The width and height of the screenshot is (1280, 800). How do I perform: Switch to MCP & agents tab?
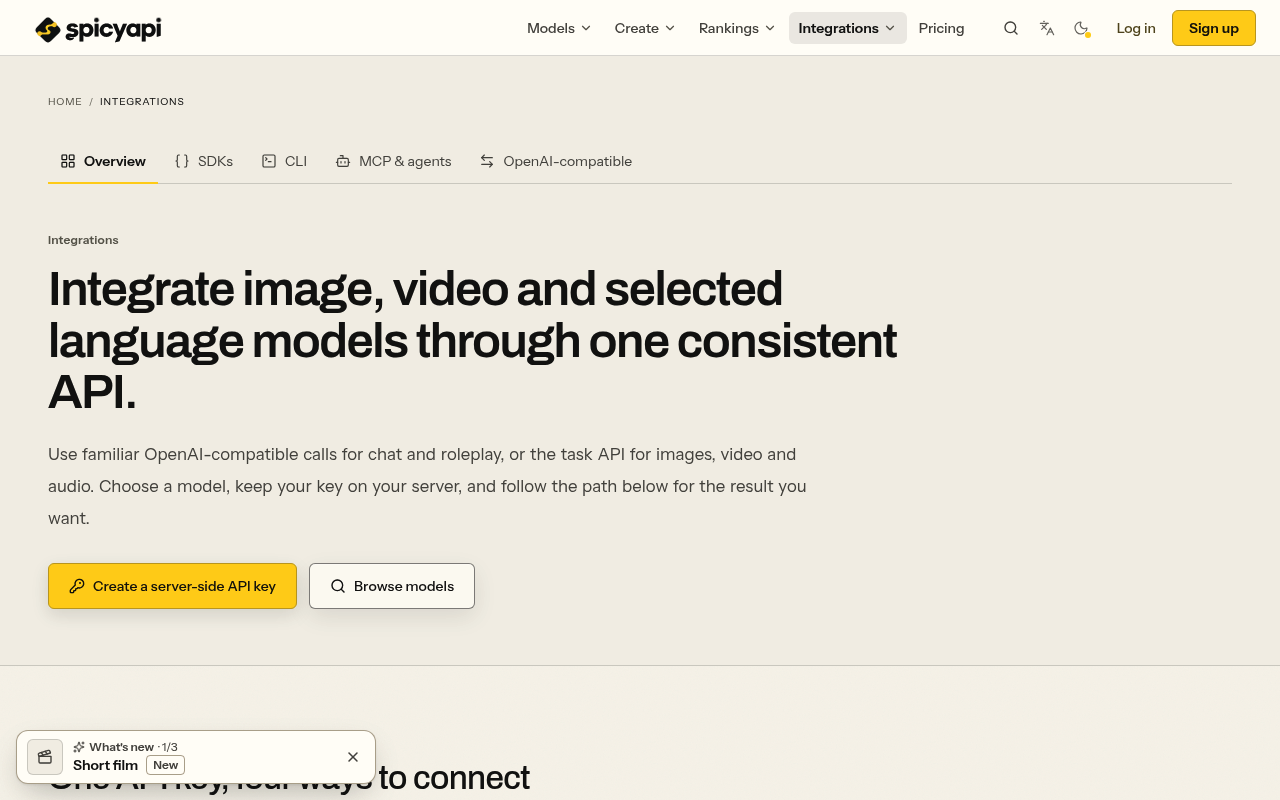coord(394,161)
